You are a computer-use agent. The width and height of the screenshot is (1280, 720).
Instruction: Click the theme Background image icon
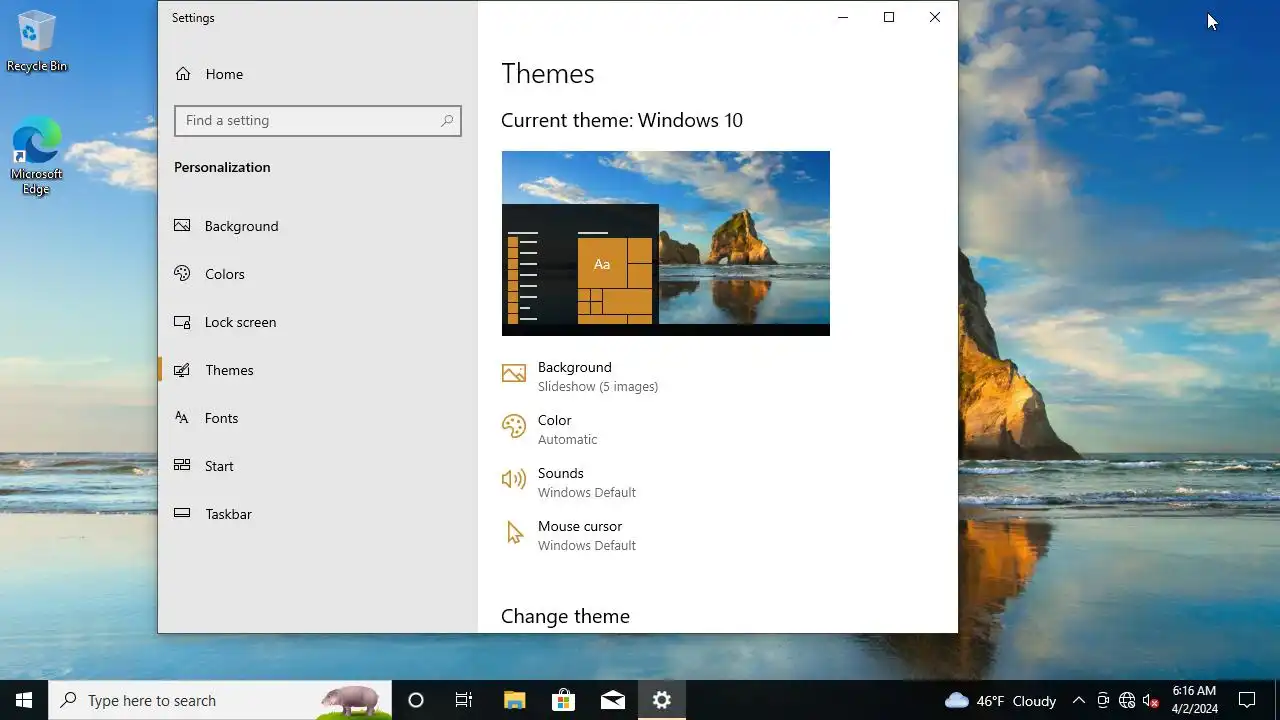(514, 374)
